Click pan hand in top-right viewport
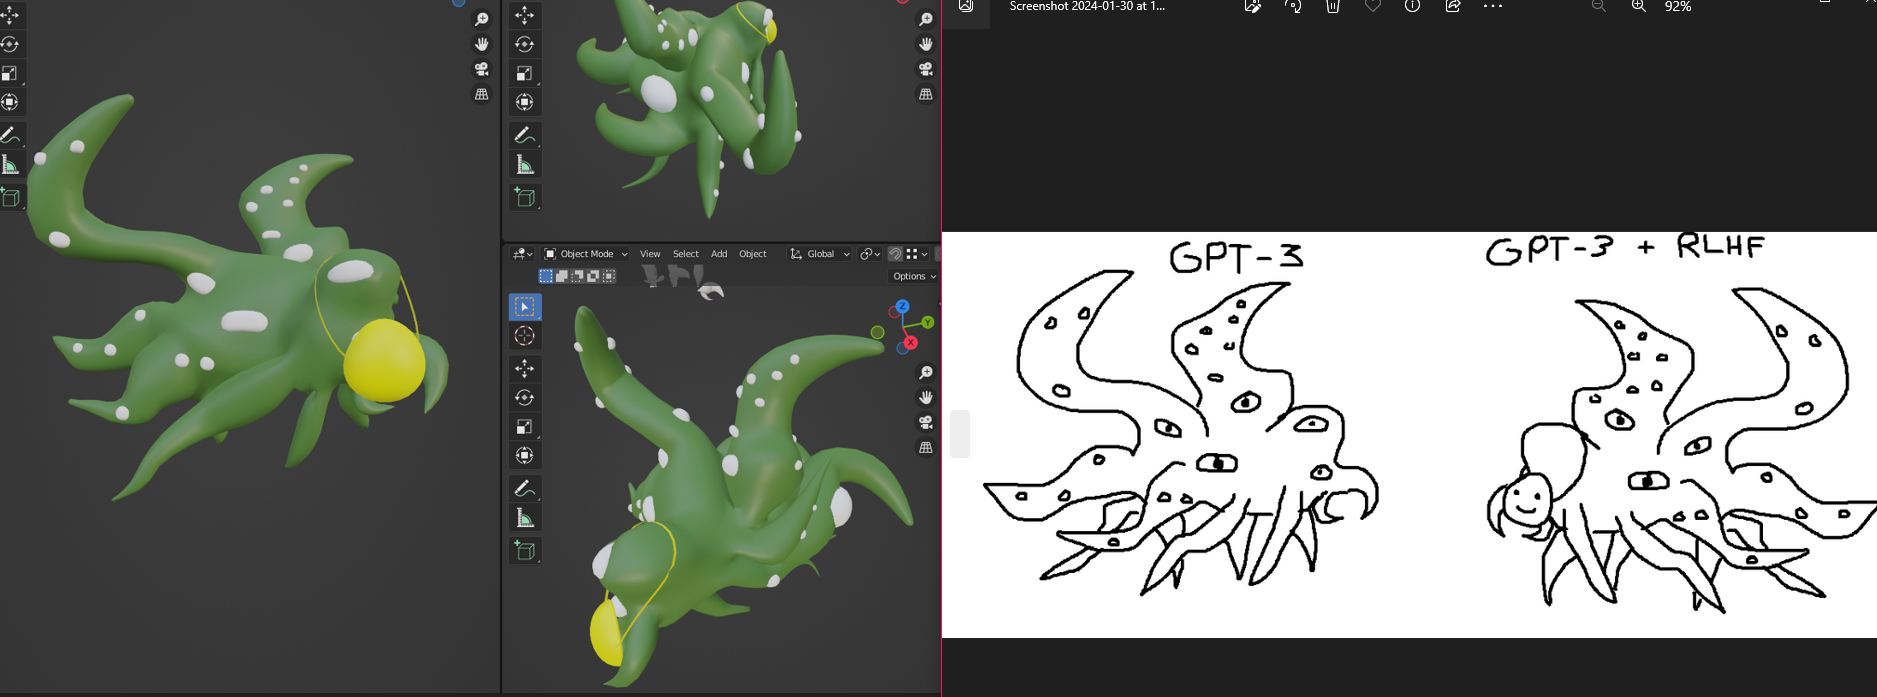Viewport: 1877px width, 697px height. 926,44
